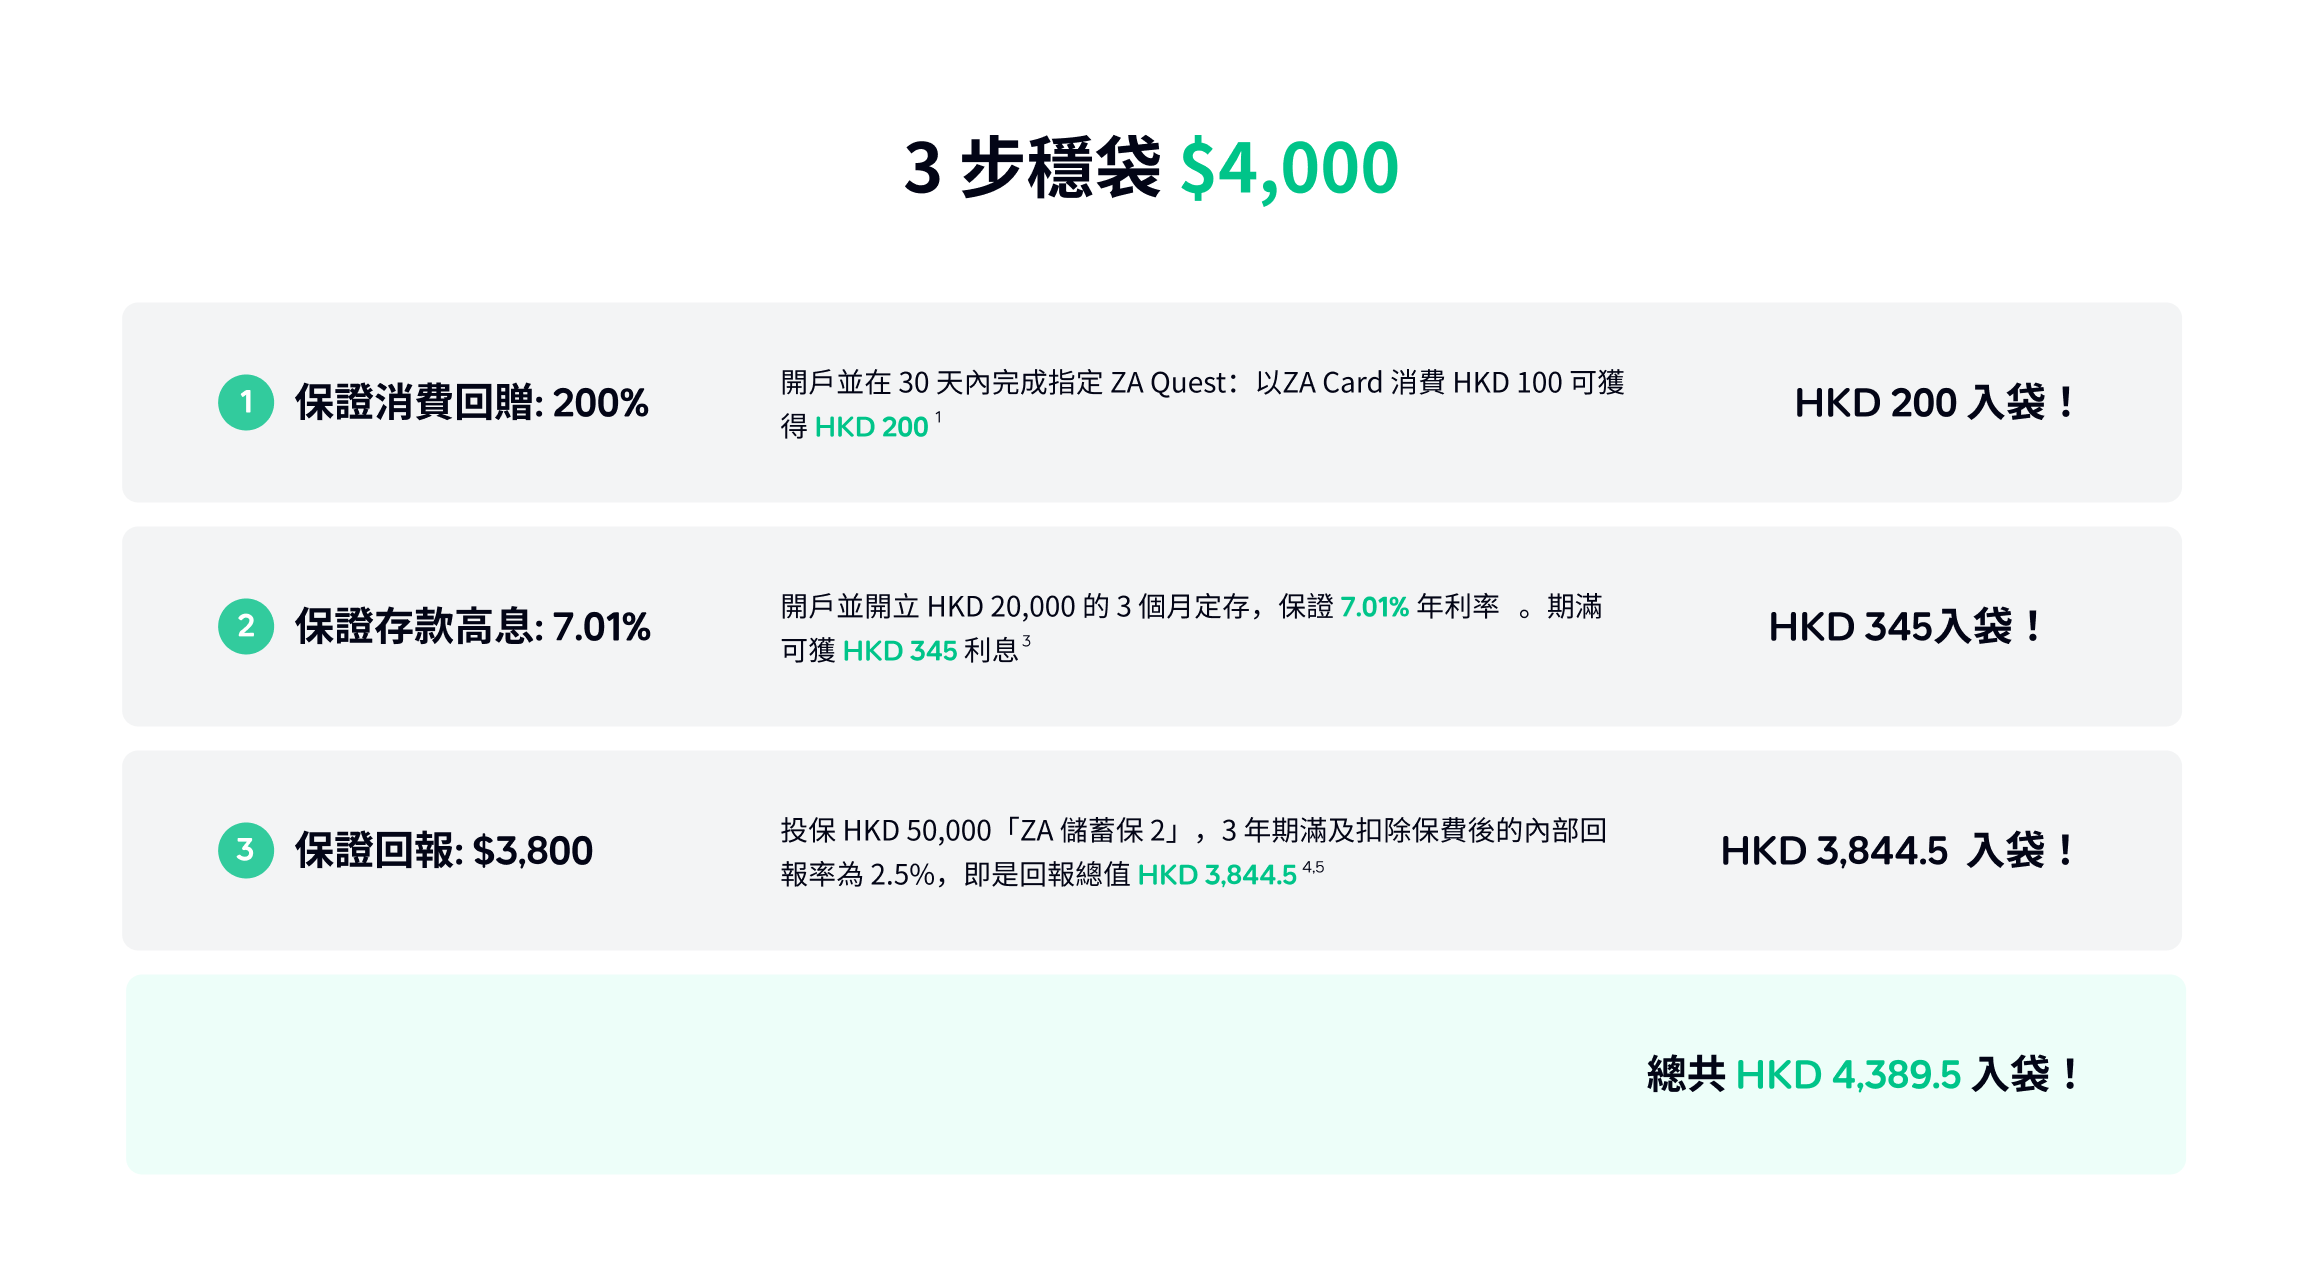The height and width of the screenshot is (1261, 2305).
Task: Click the green HKD 345 interest text
Action: [900, 651]
